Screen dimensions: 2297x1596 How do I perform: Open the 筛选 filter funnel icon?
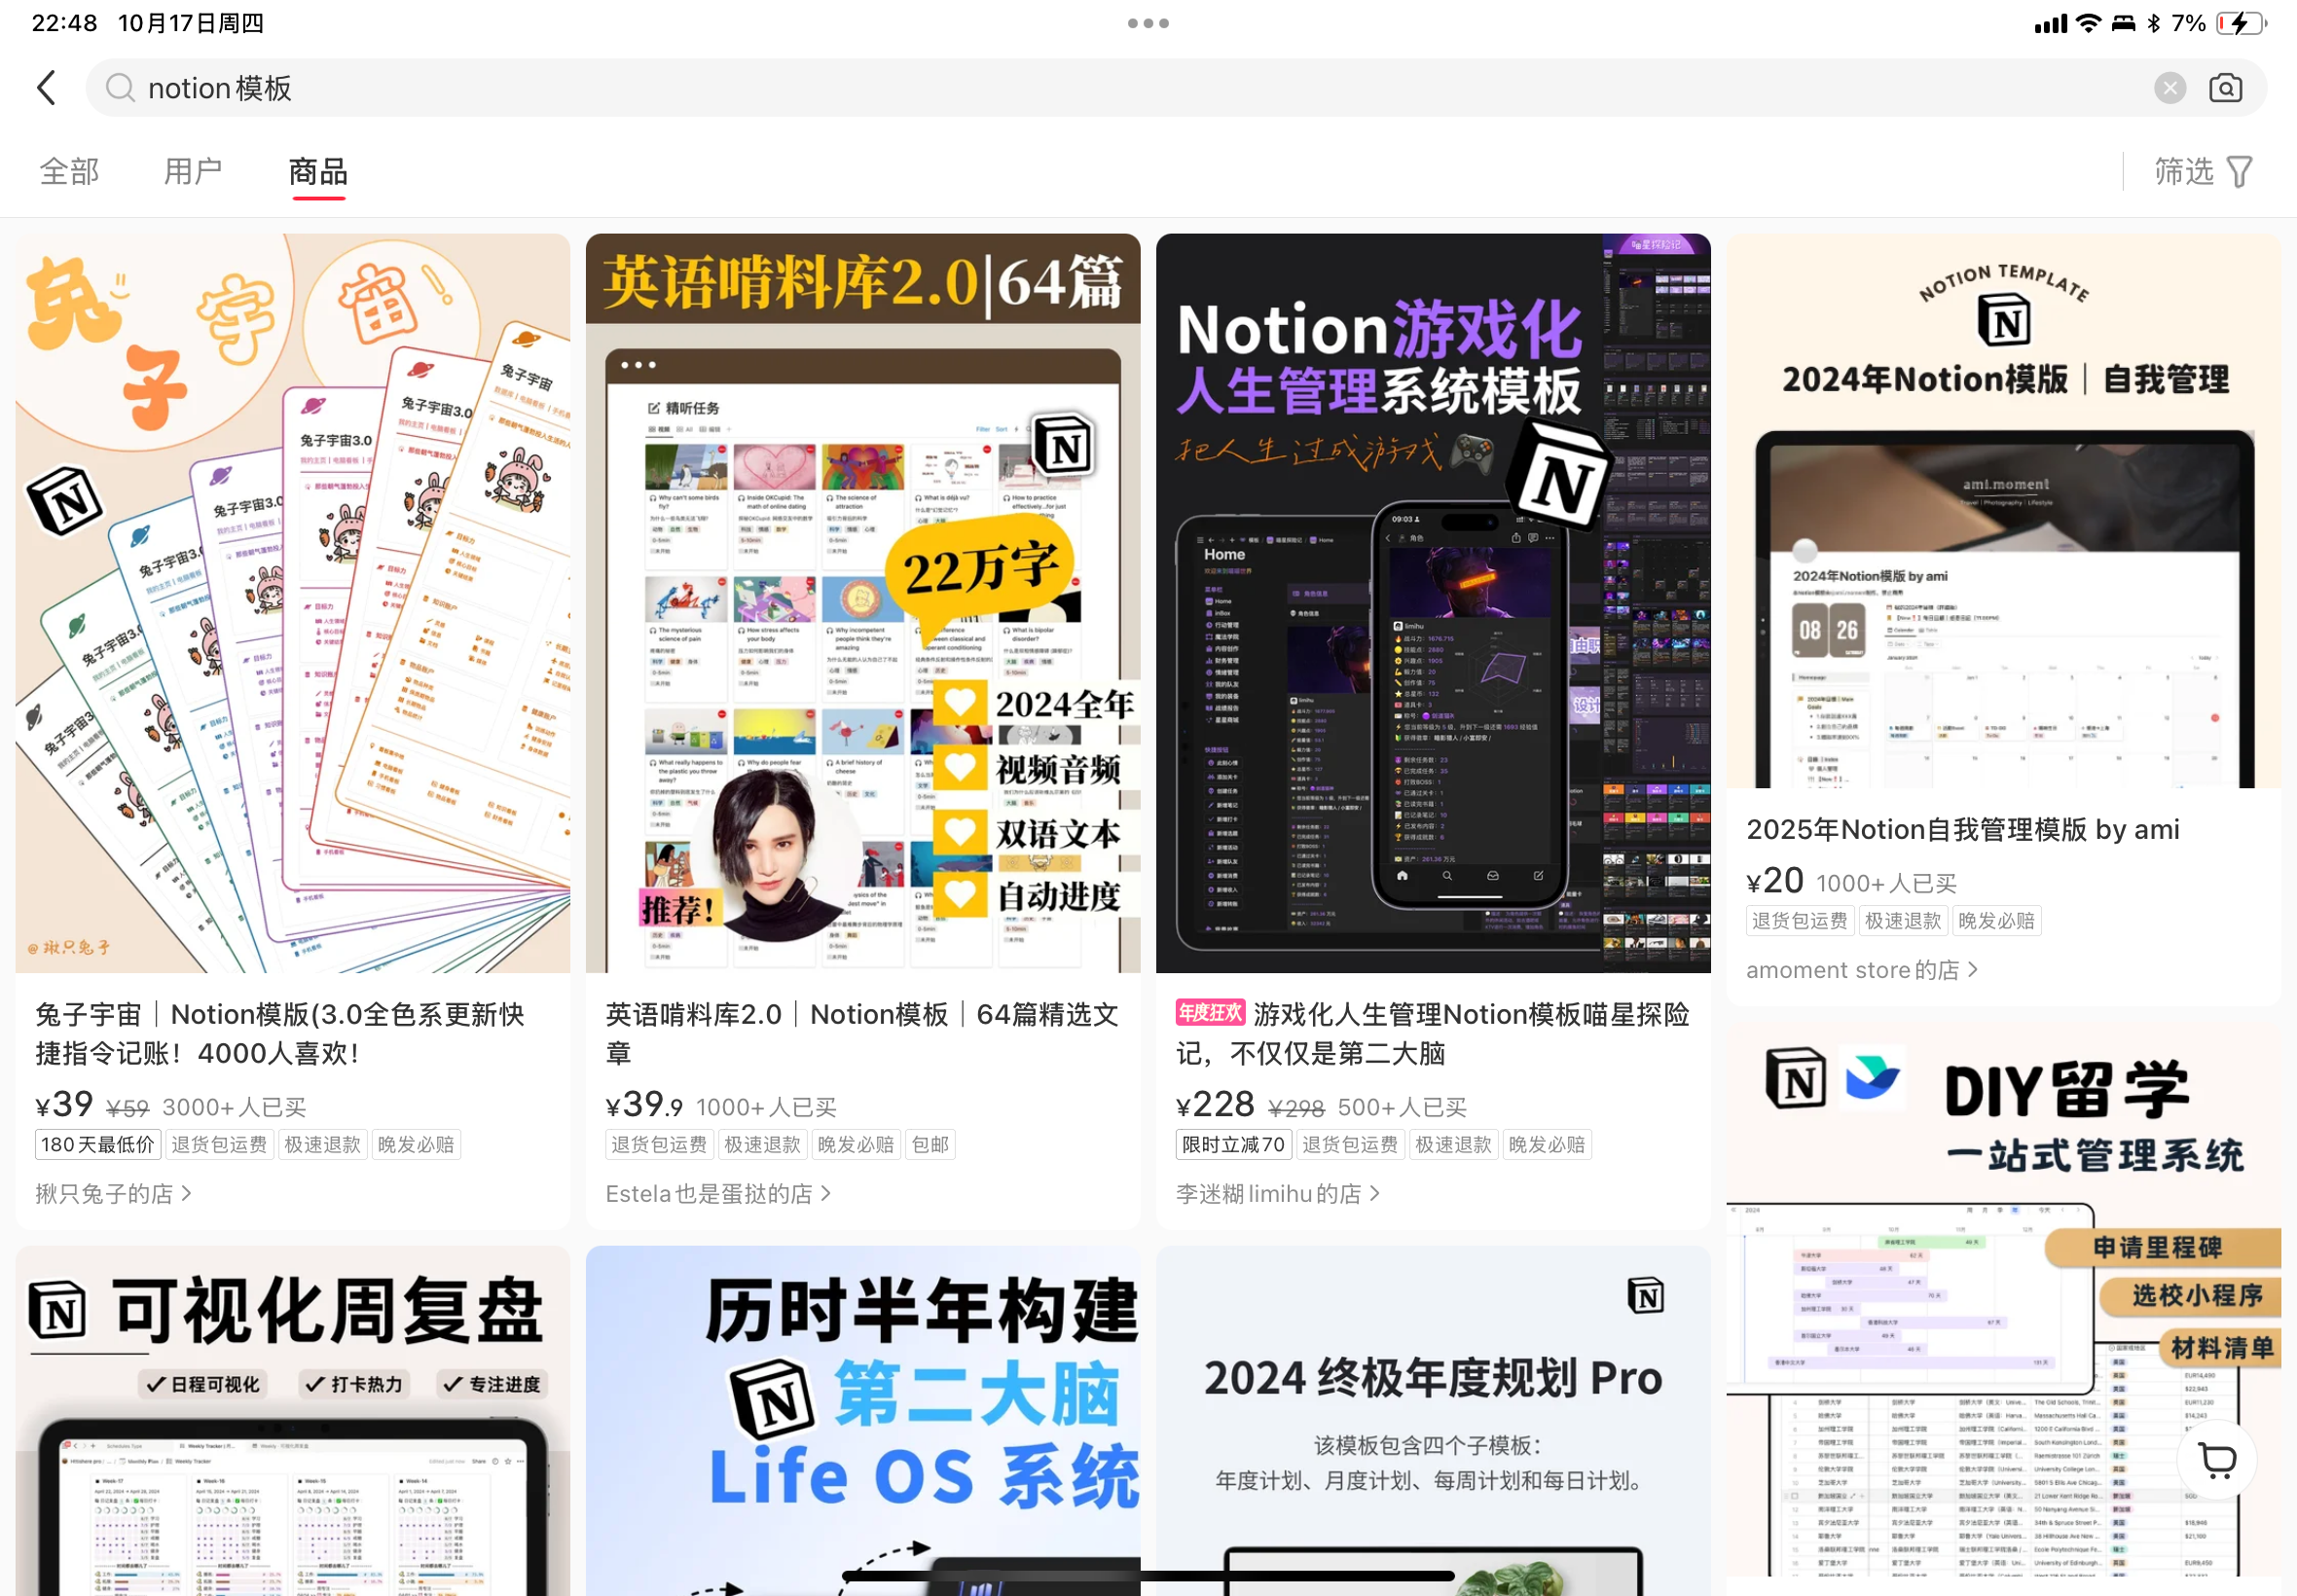[2240, 172]
